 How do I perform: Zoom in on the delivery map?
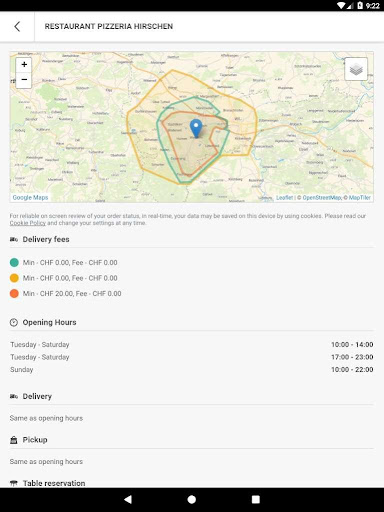[x=24, y=65]
